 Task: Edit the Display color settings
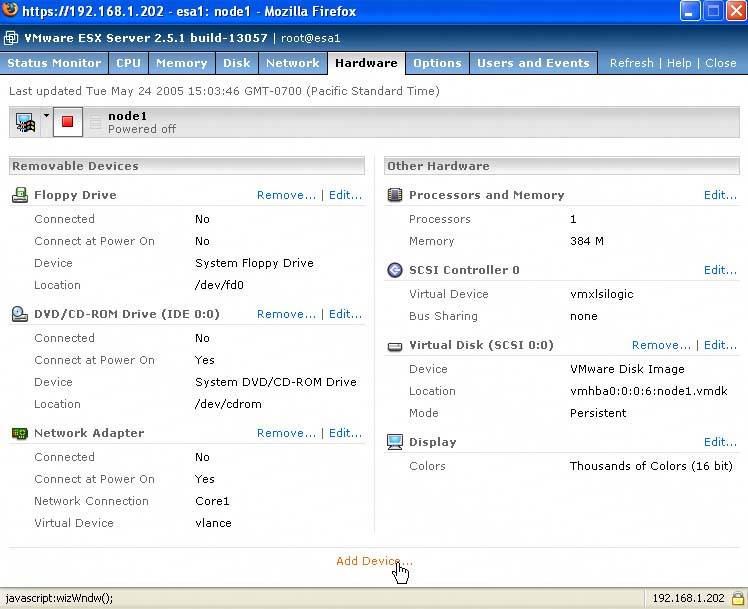(720, 442)
